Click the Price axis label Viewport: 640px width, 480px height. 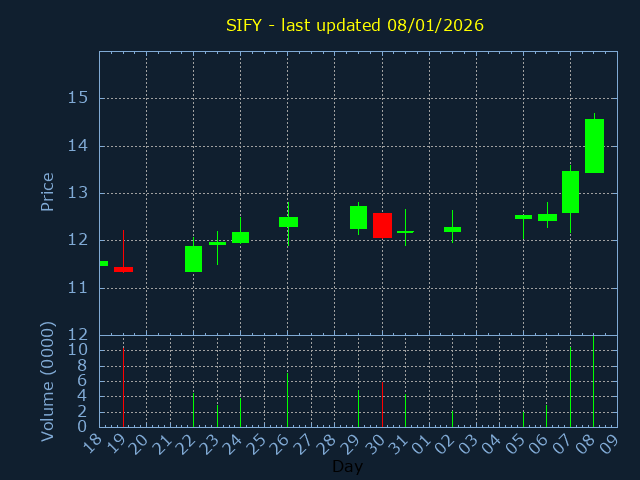tap(47, 192)
